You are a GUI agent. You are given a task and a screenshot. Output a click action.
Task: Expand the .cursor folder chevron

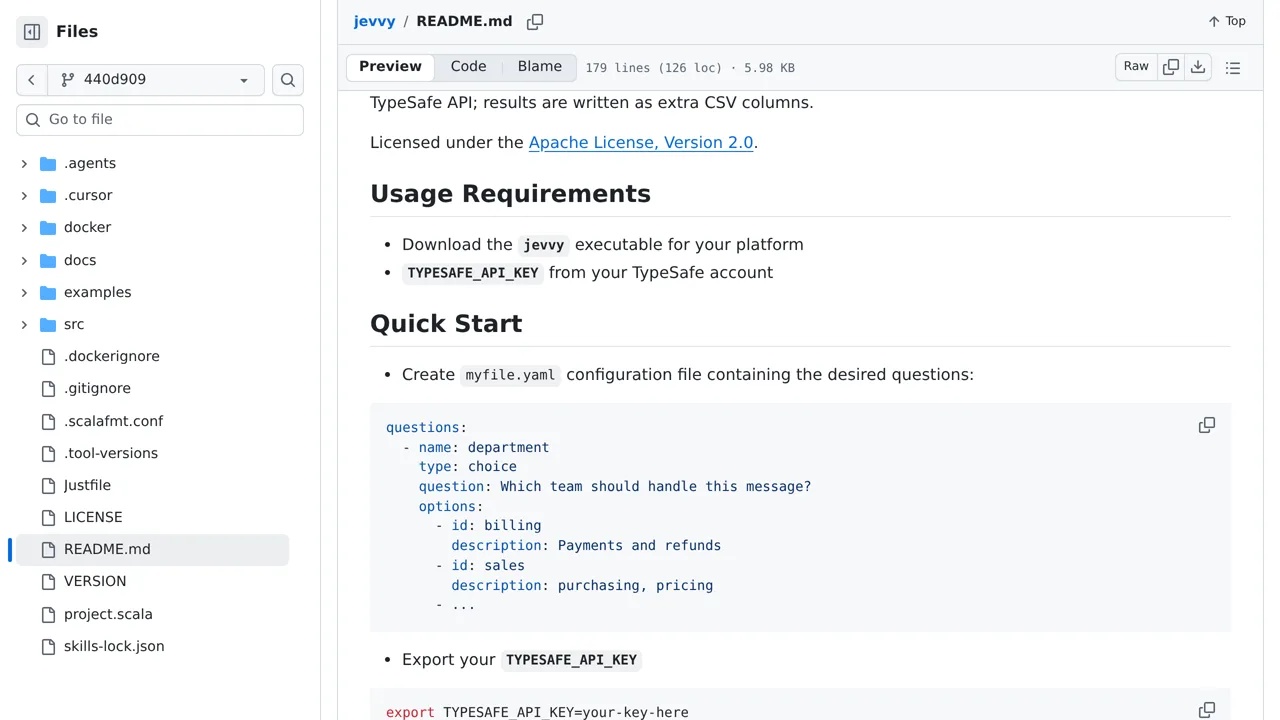pos(24,196)
